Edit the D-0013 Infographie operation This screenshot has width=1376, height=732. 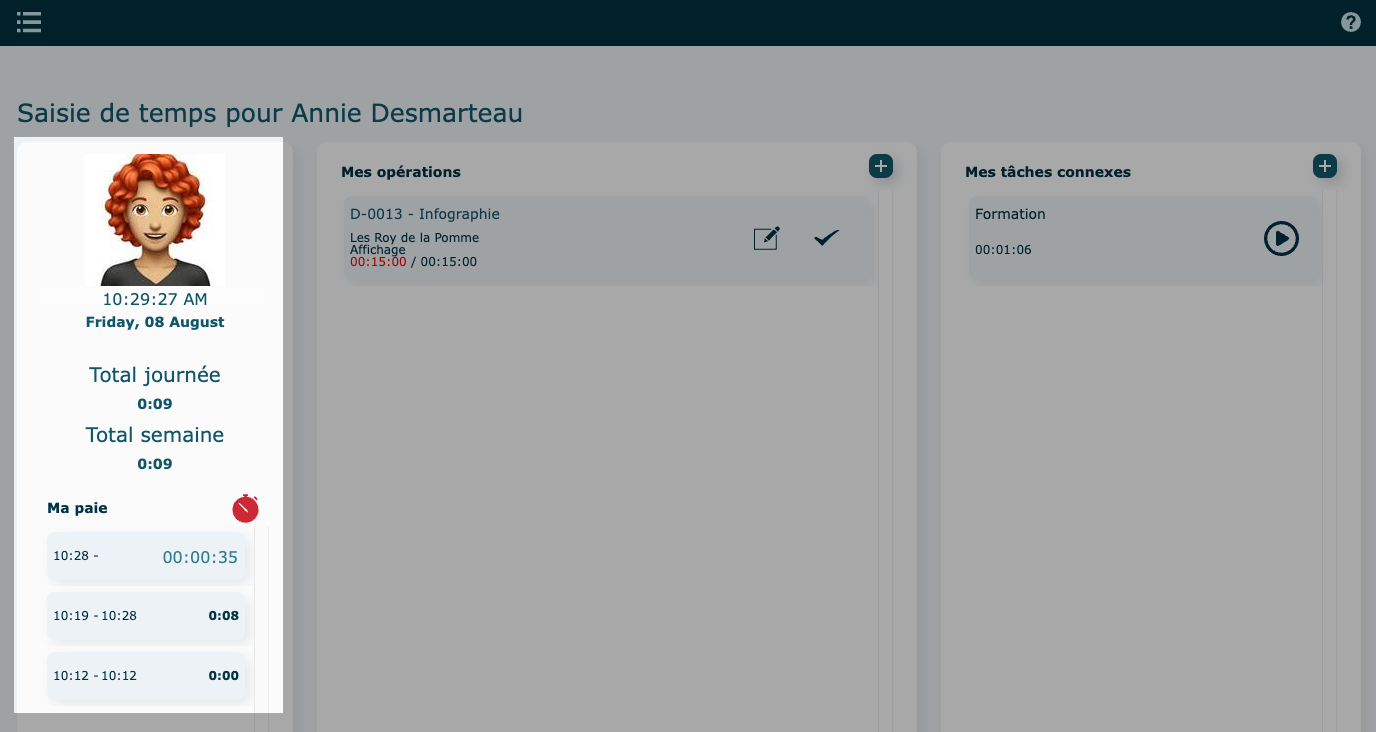click(x=766, y=238)
